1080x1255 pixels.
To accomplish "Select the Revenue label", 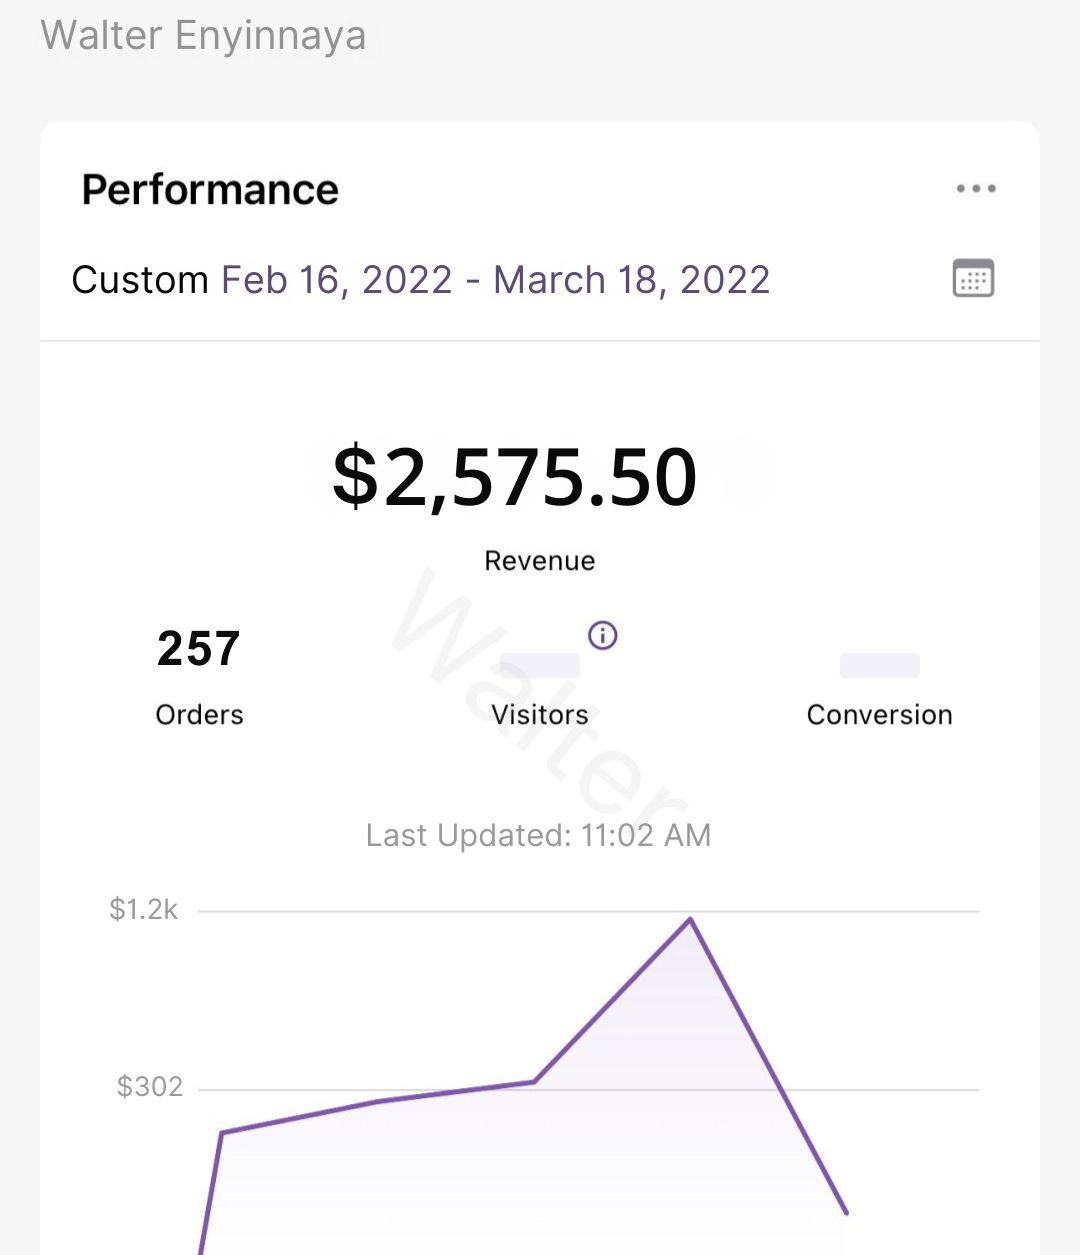I will pos(539,561).
